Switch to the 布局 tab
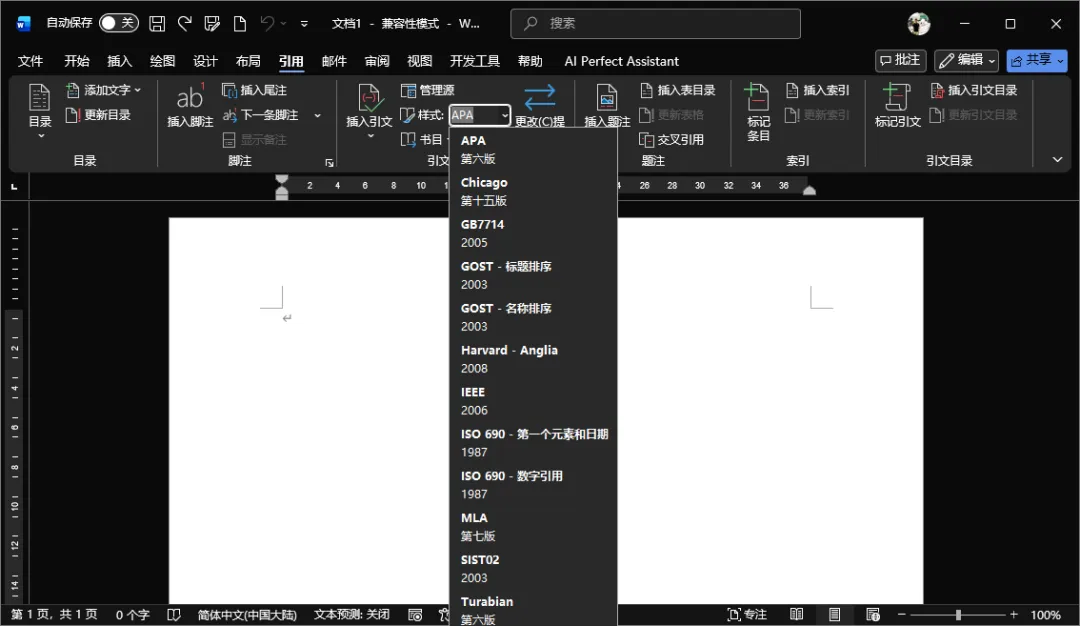 coord(248,61)
